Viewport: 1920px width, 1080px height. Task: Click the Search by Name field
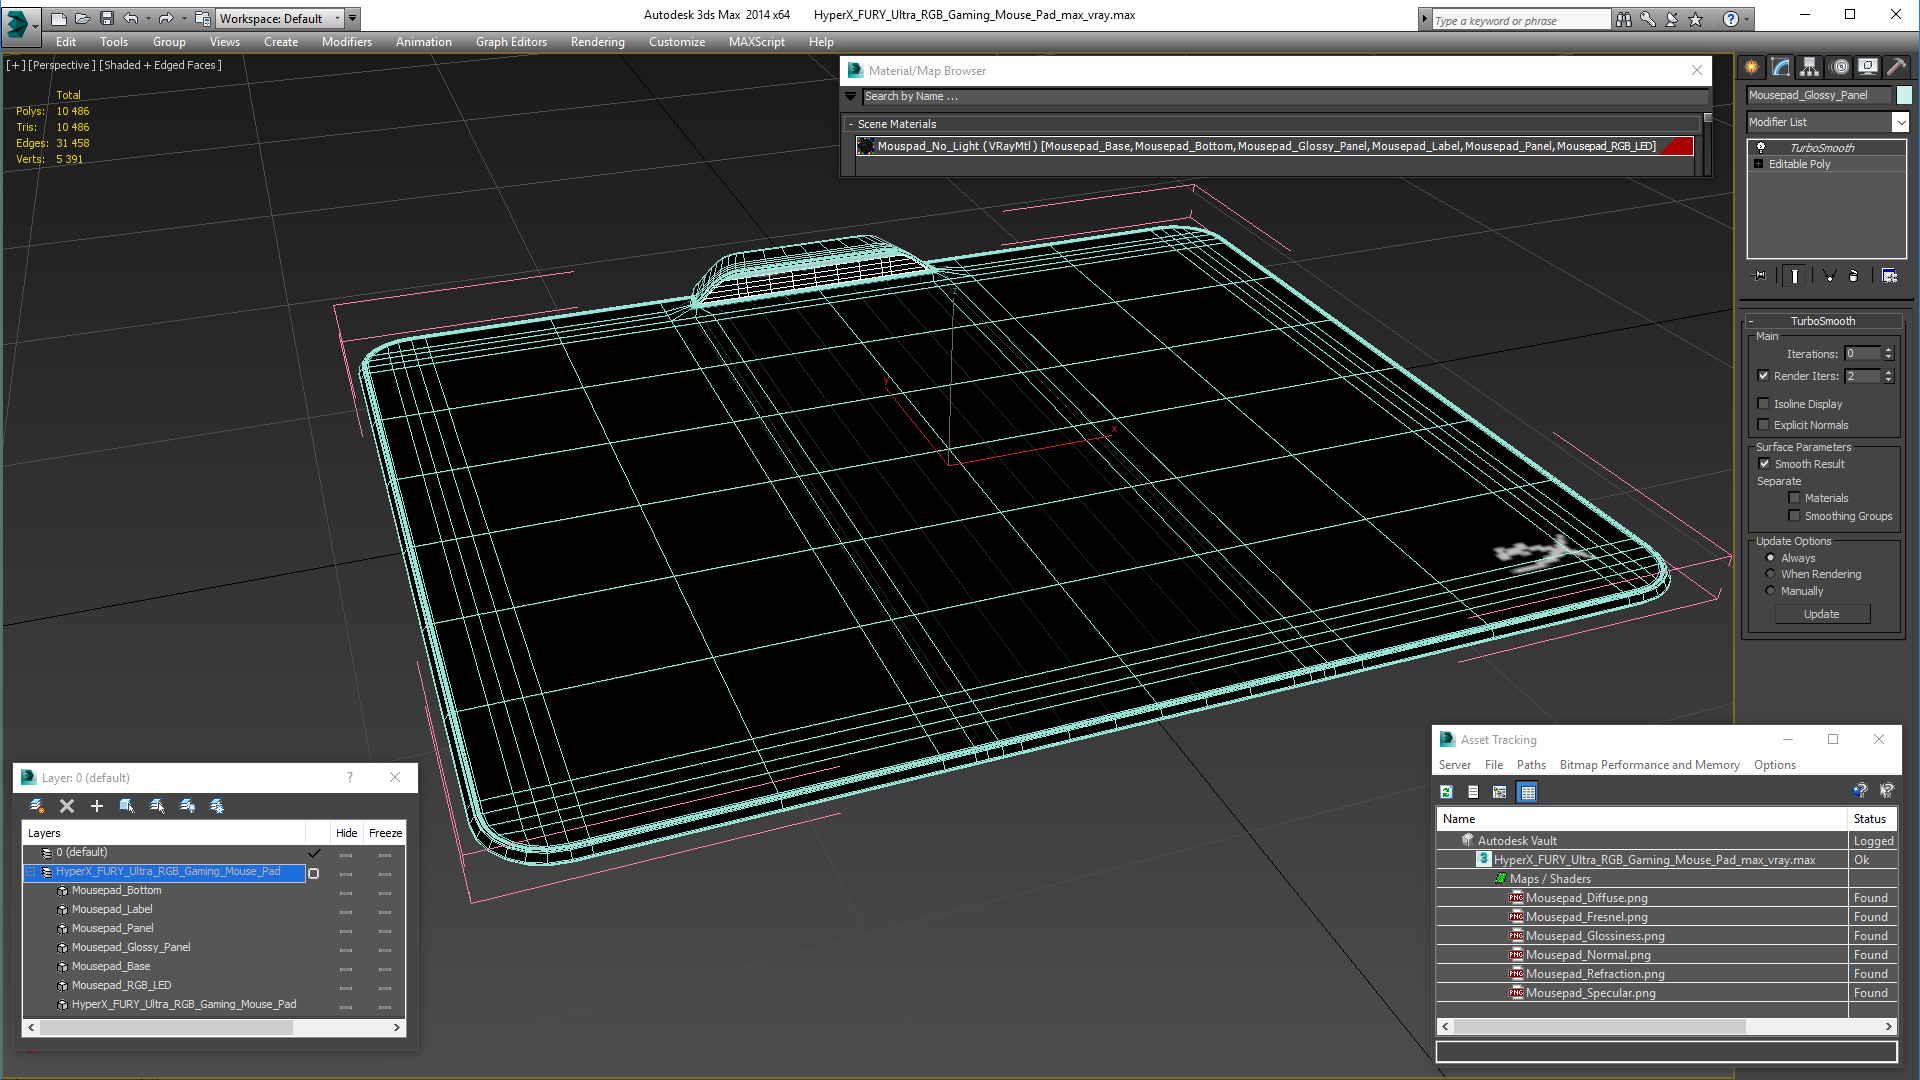(1284, 97)
